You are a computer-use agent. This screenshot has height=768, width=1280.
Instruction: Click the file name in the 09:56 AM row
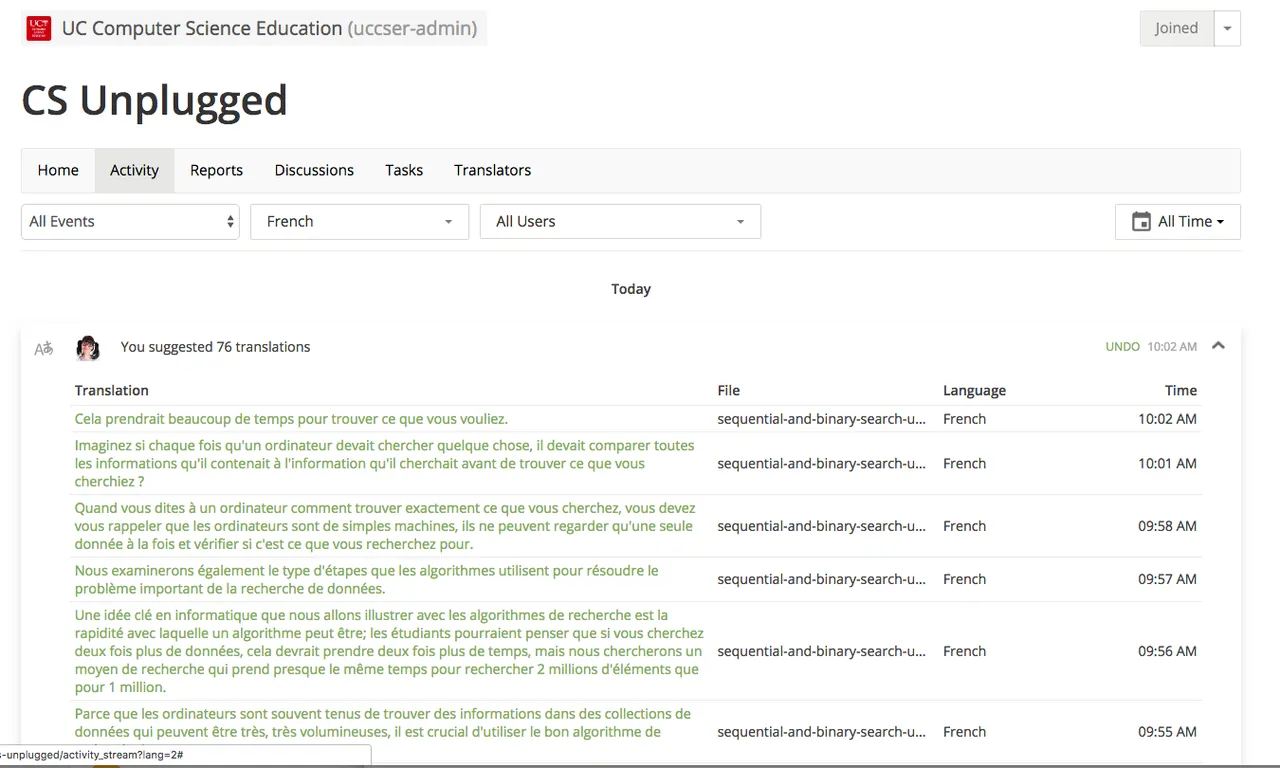point(821,651)
